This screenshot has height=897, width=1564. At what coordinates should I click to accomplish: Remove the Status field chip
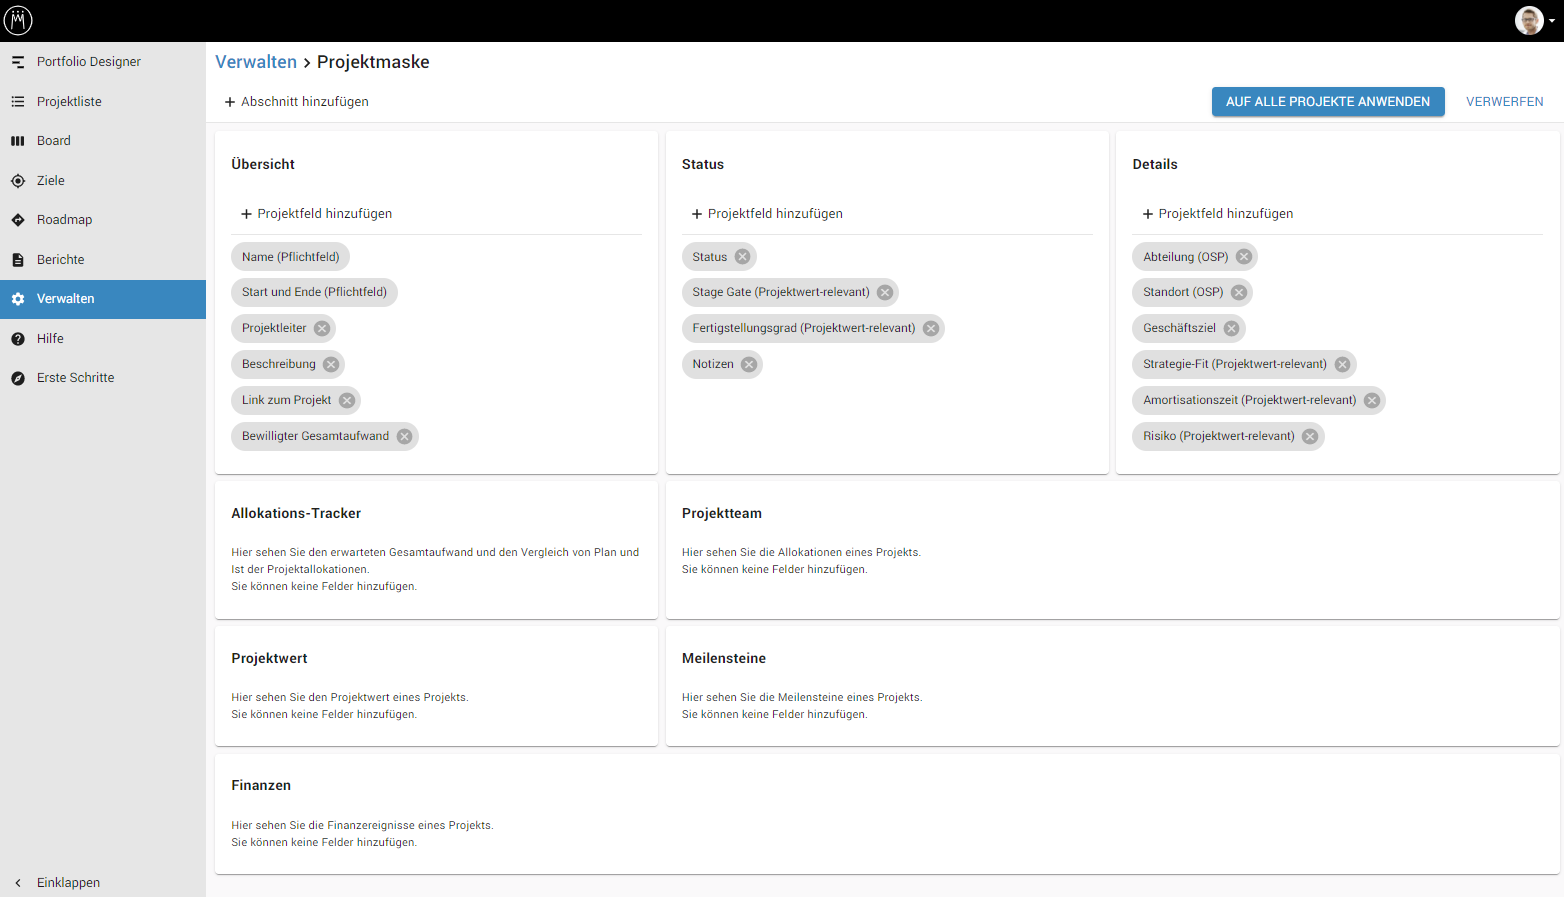tap(743, 257)
